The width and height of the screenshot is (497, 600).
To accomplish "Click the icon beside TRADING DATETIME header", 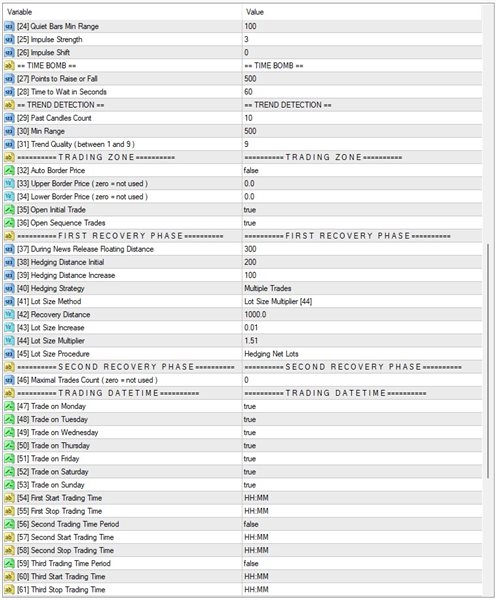I will click(9, 393).
